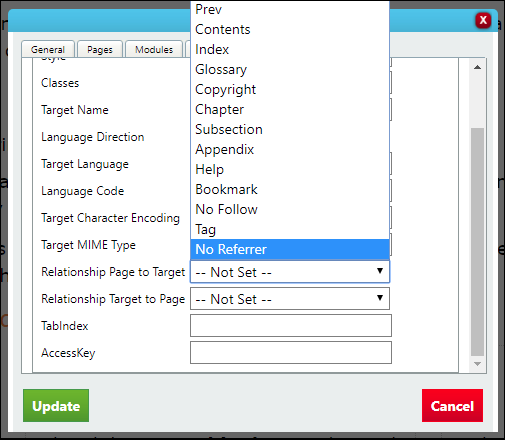Open the Relationship Target to Page dropdown
The height and width of the screenshot is (440, 505).
(x=290, y=299)
